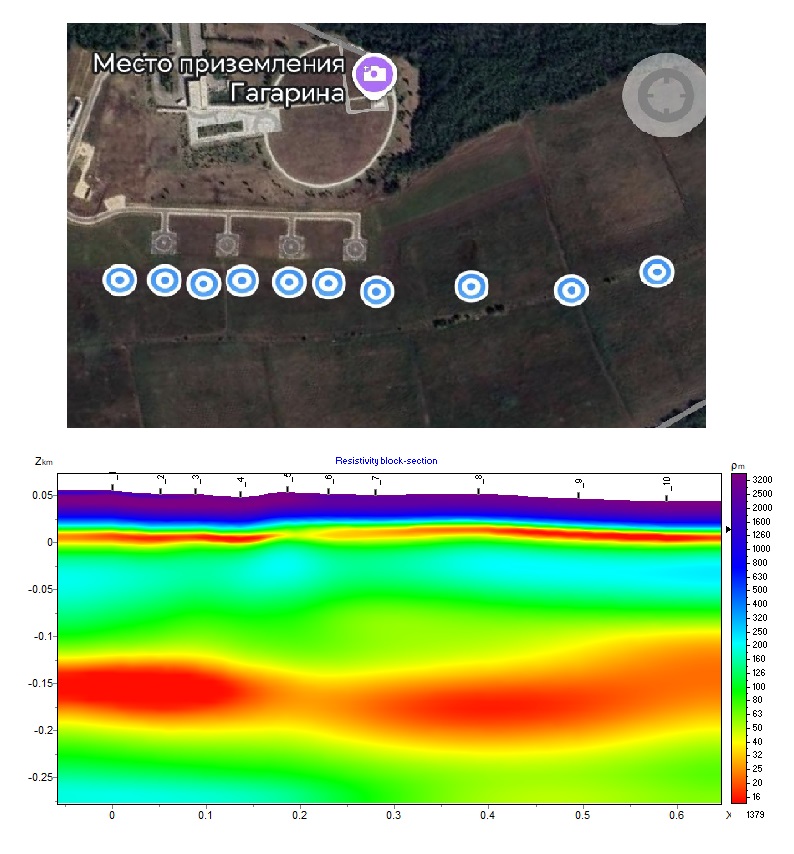Click the red bottom of resistivity color bar

pos(739,797)
